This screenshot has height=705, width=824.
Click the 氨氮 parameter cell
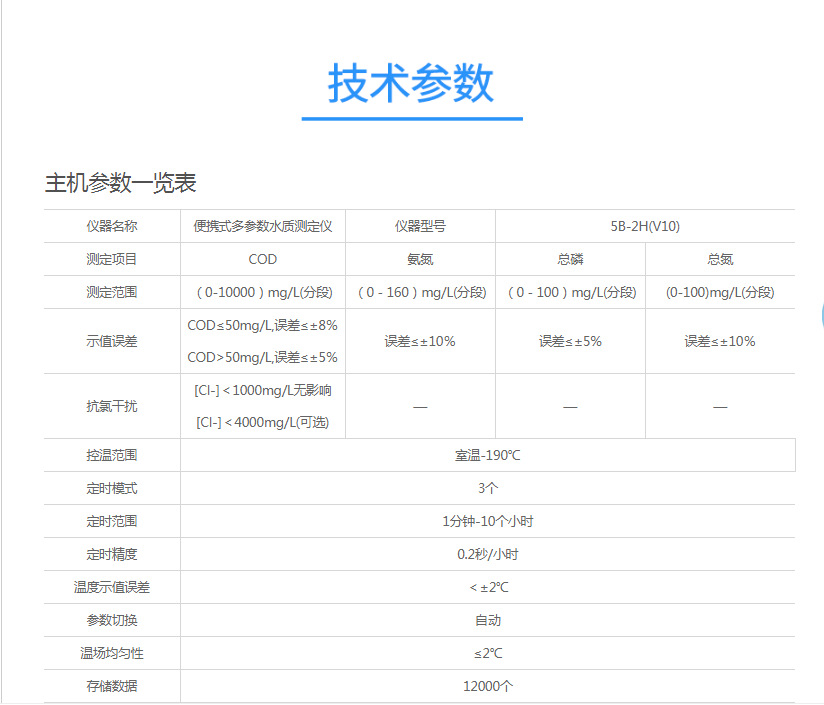[x=419, y=259]
